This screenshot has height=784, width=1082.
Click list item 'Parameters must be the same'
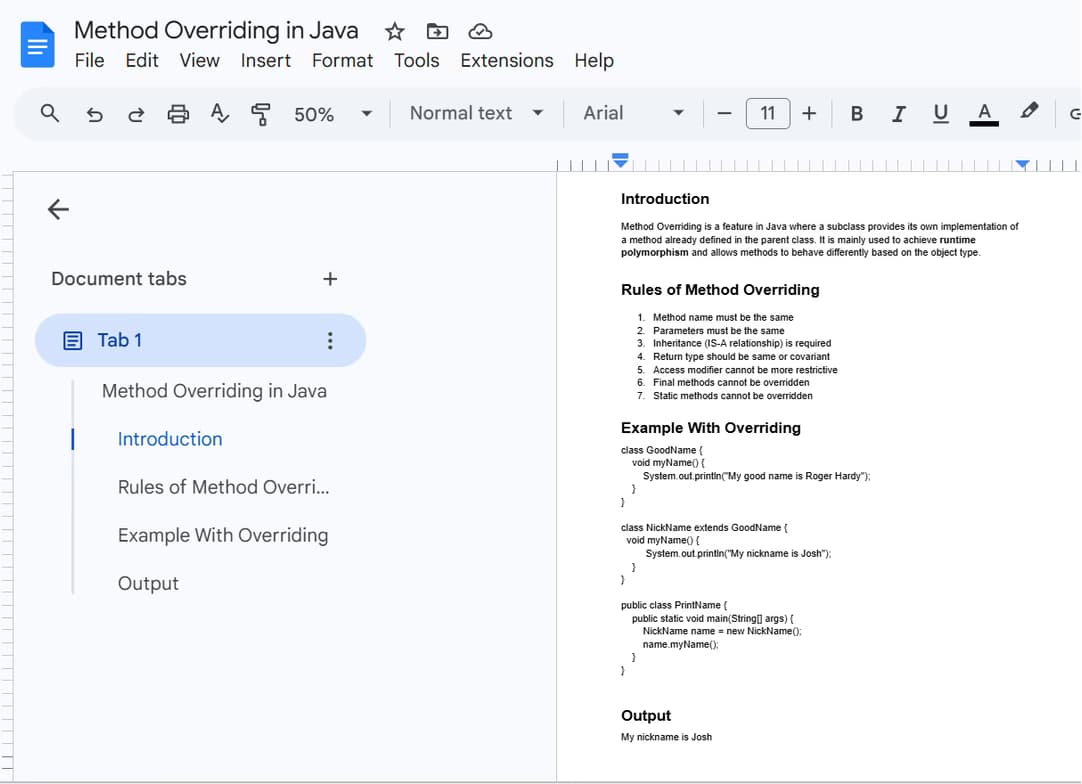(718, 331)
